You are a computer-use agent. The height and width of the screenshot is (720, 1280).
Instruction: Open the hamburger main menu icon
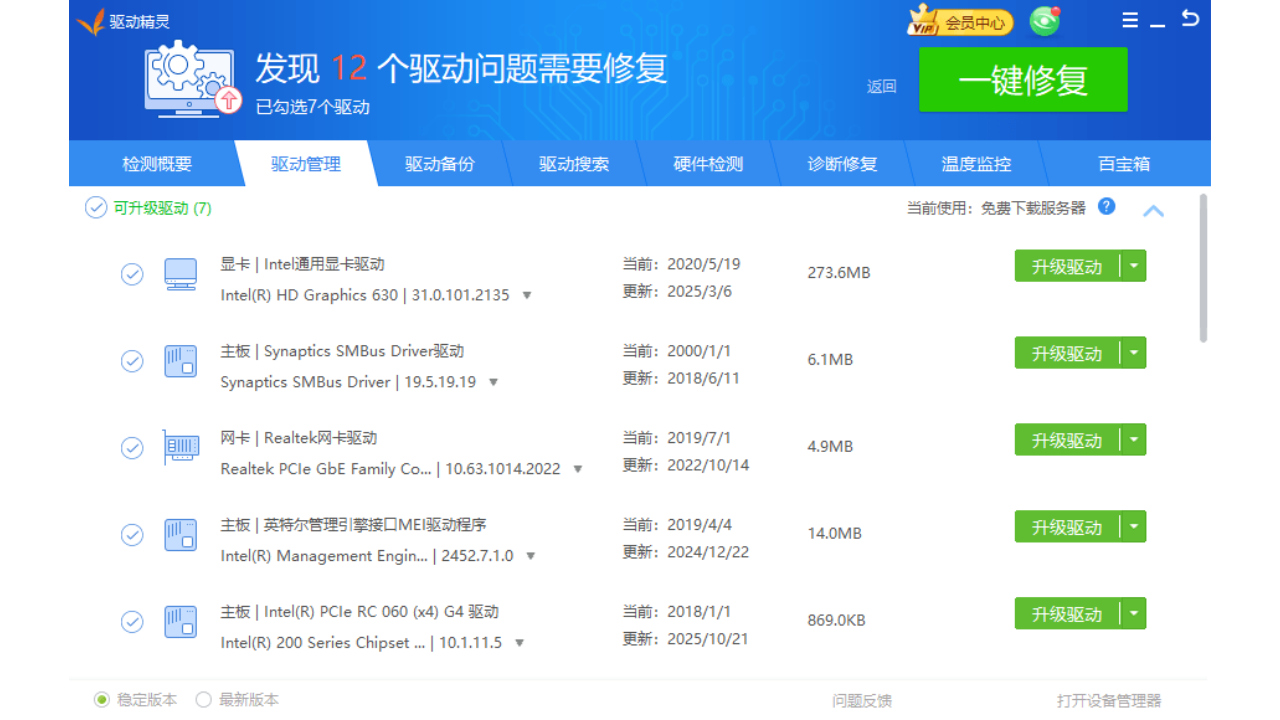[1130, 20]
